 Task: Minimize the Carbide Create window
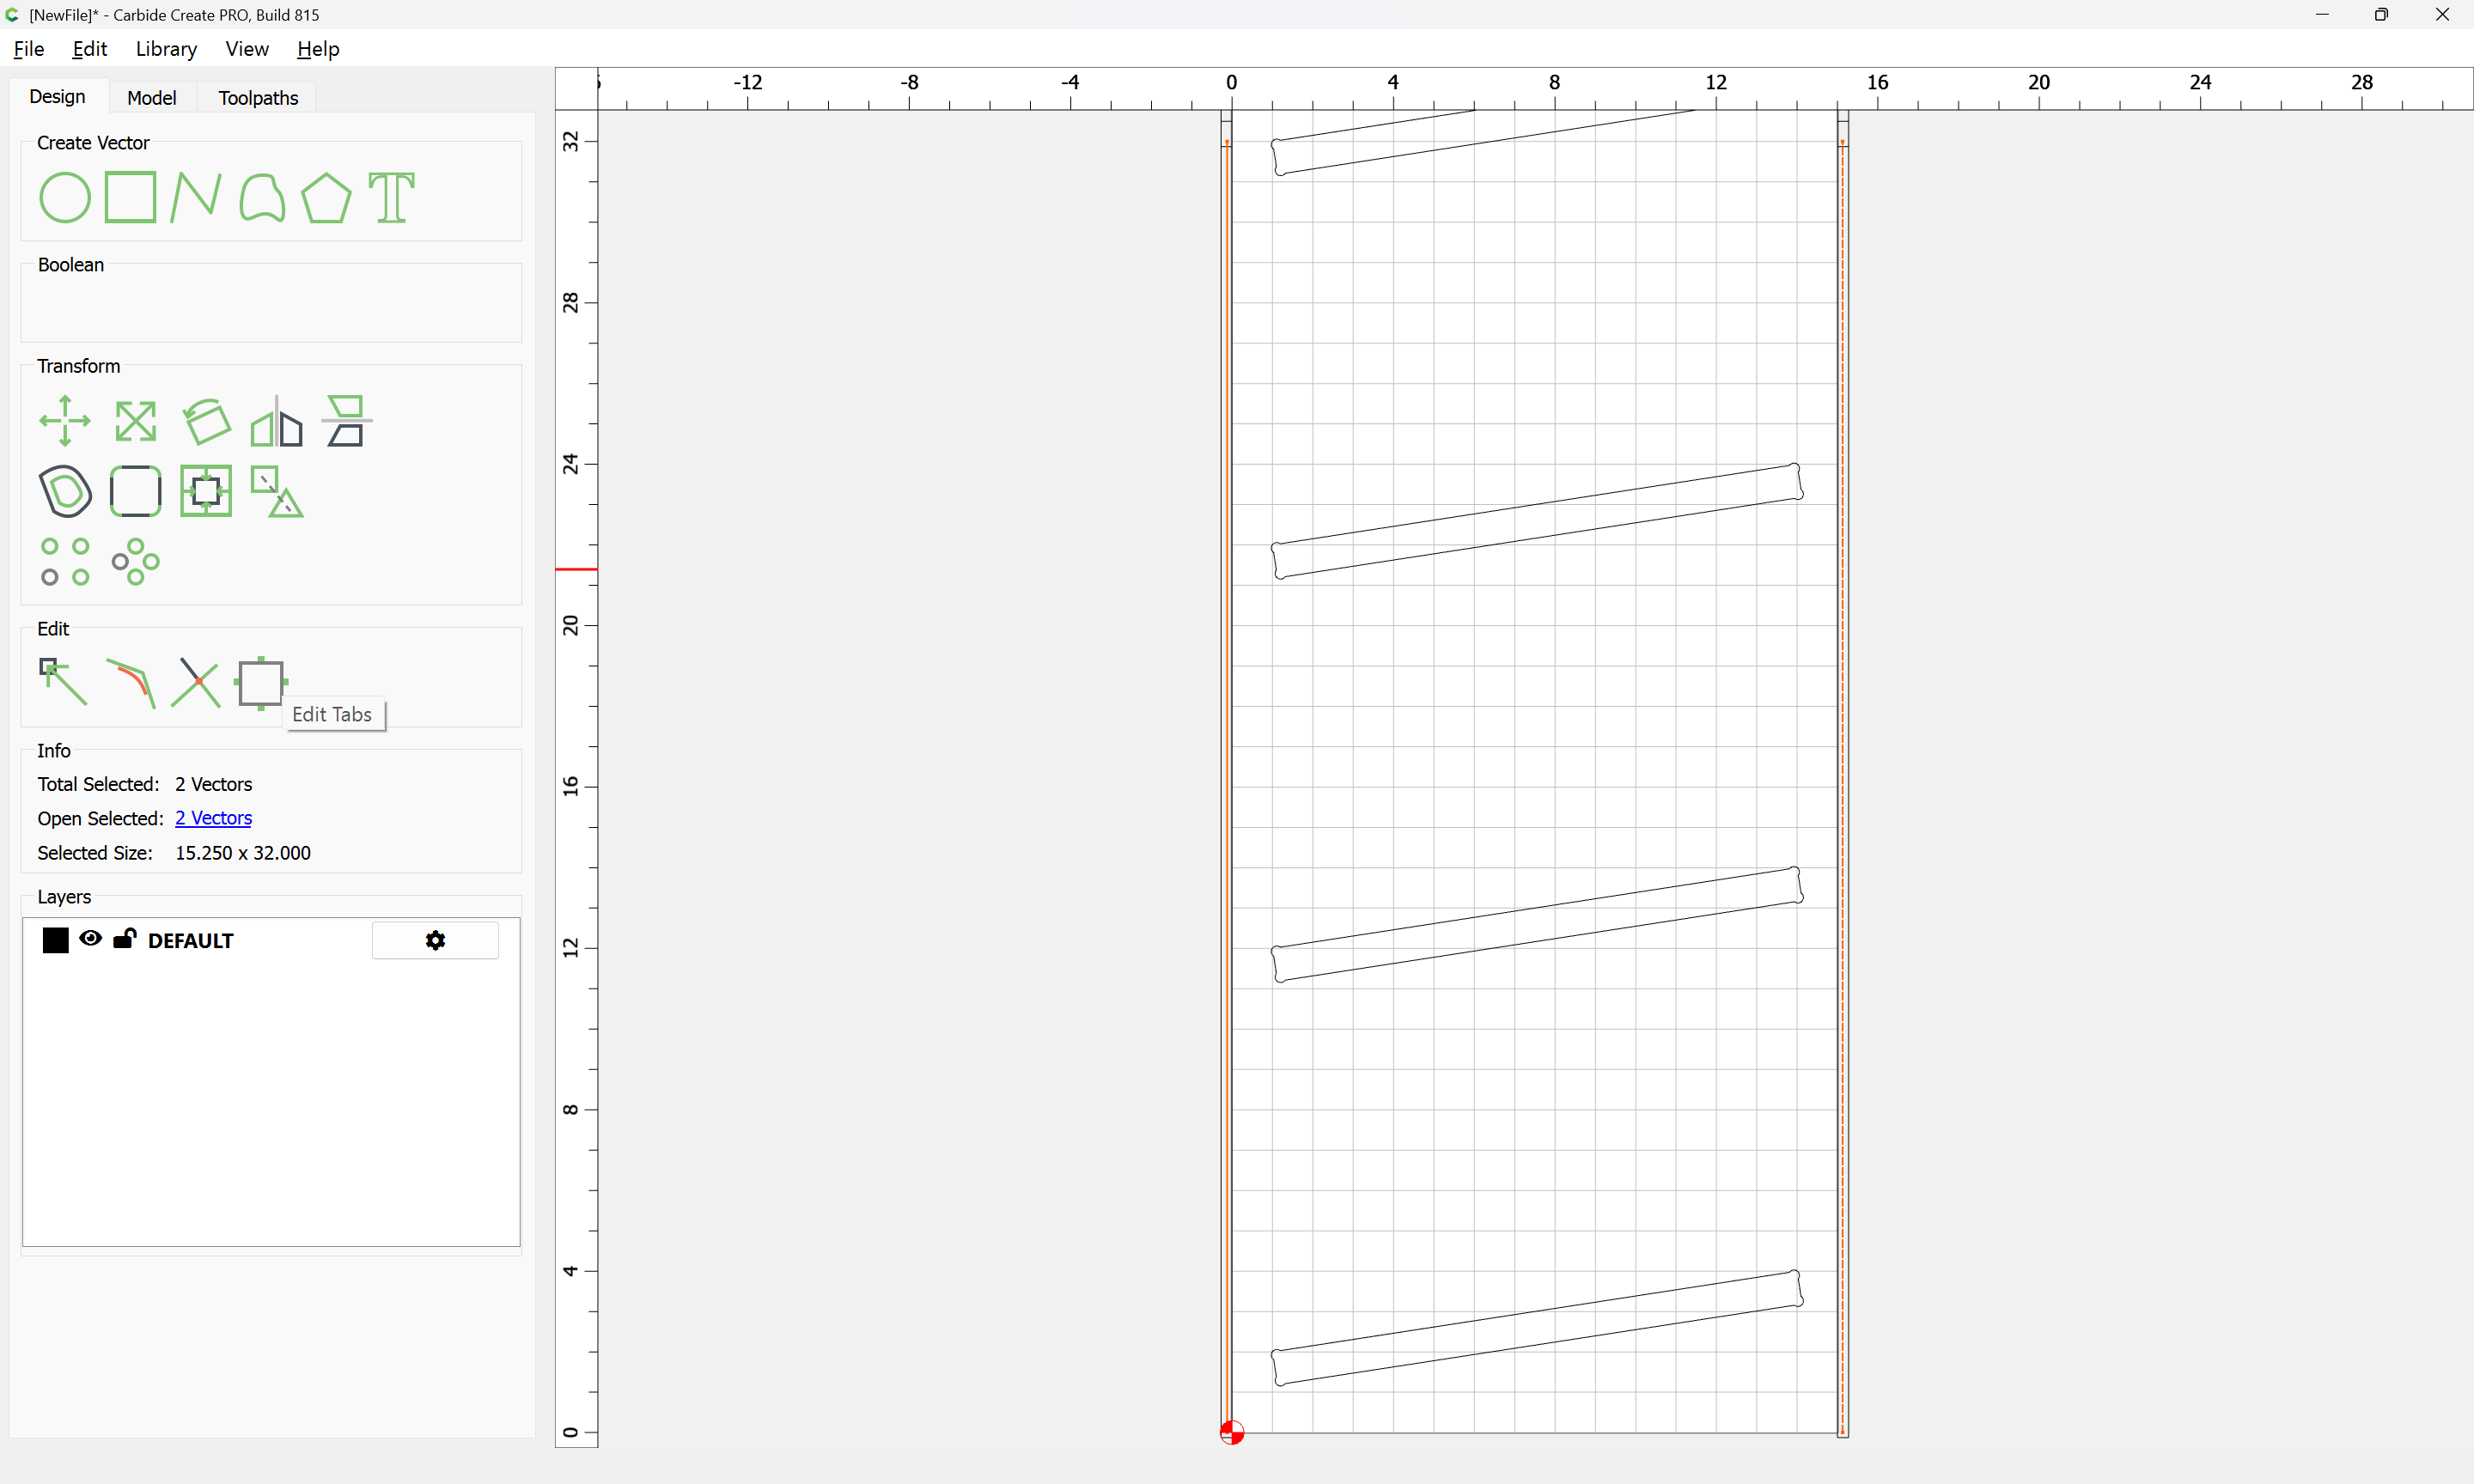tap(2322, 15)
